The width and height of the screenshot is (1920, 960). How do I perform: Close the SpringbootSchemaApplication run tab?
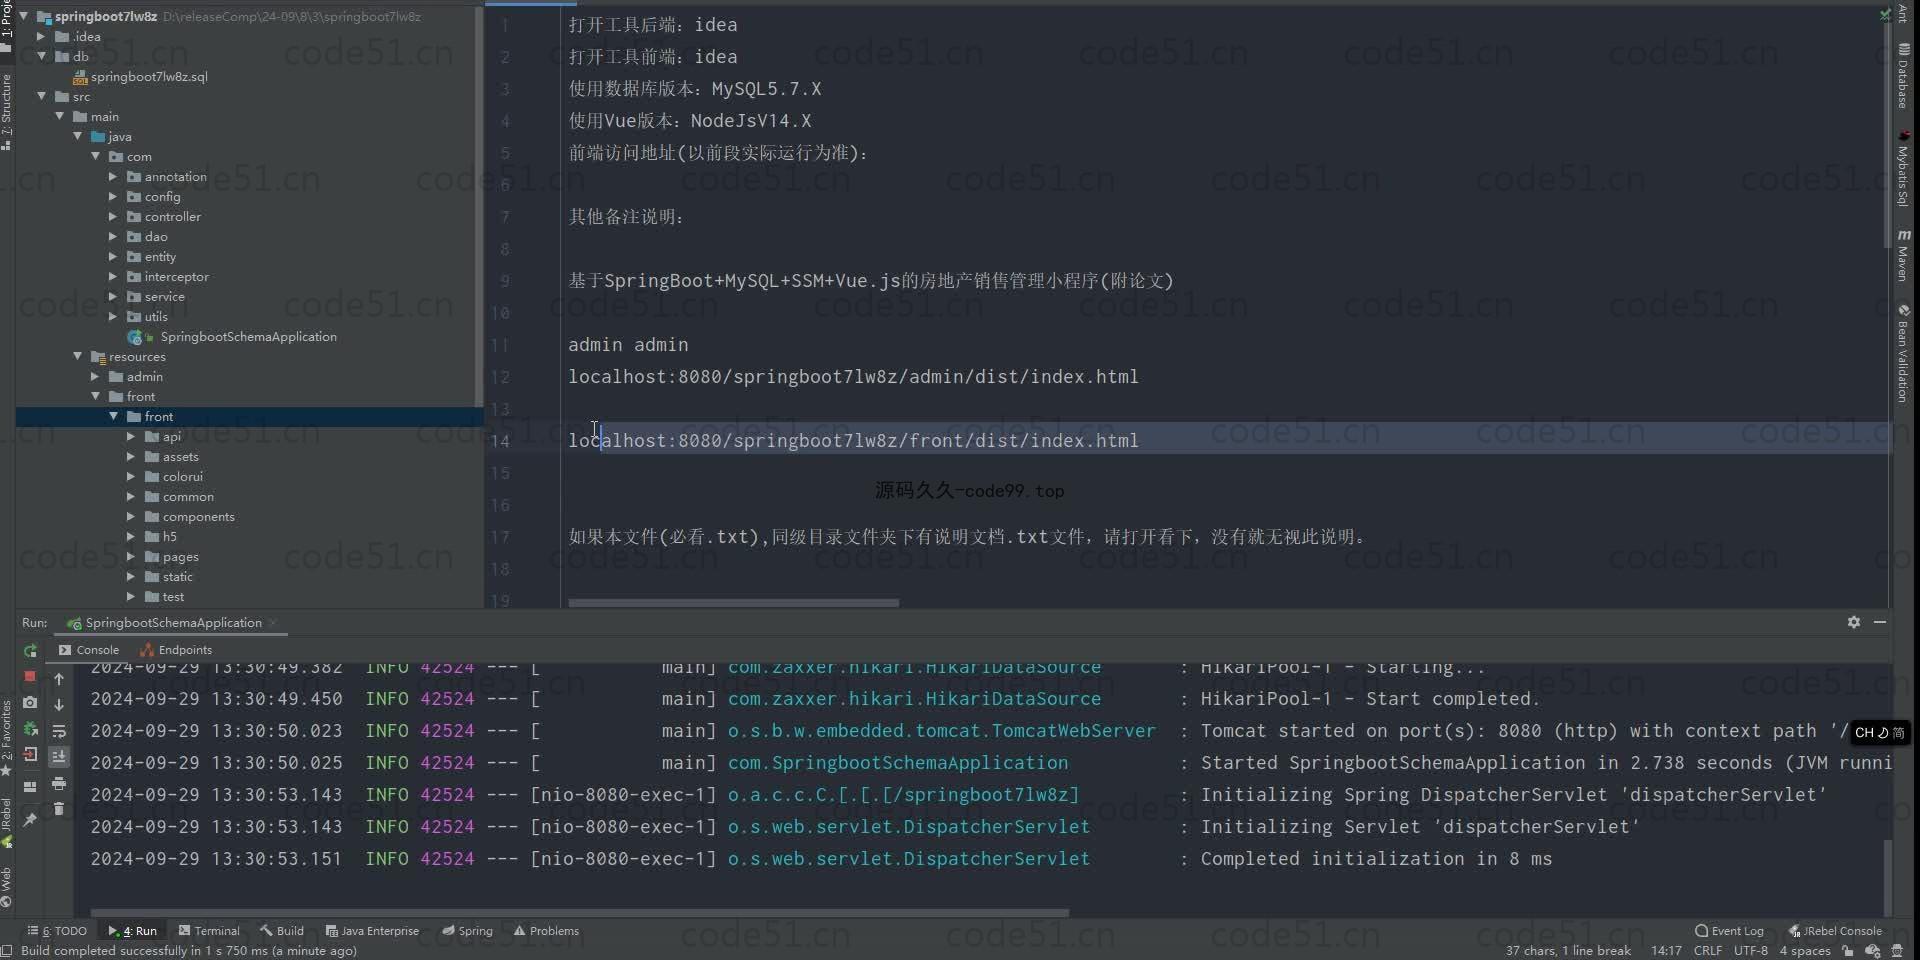point(272,623)
